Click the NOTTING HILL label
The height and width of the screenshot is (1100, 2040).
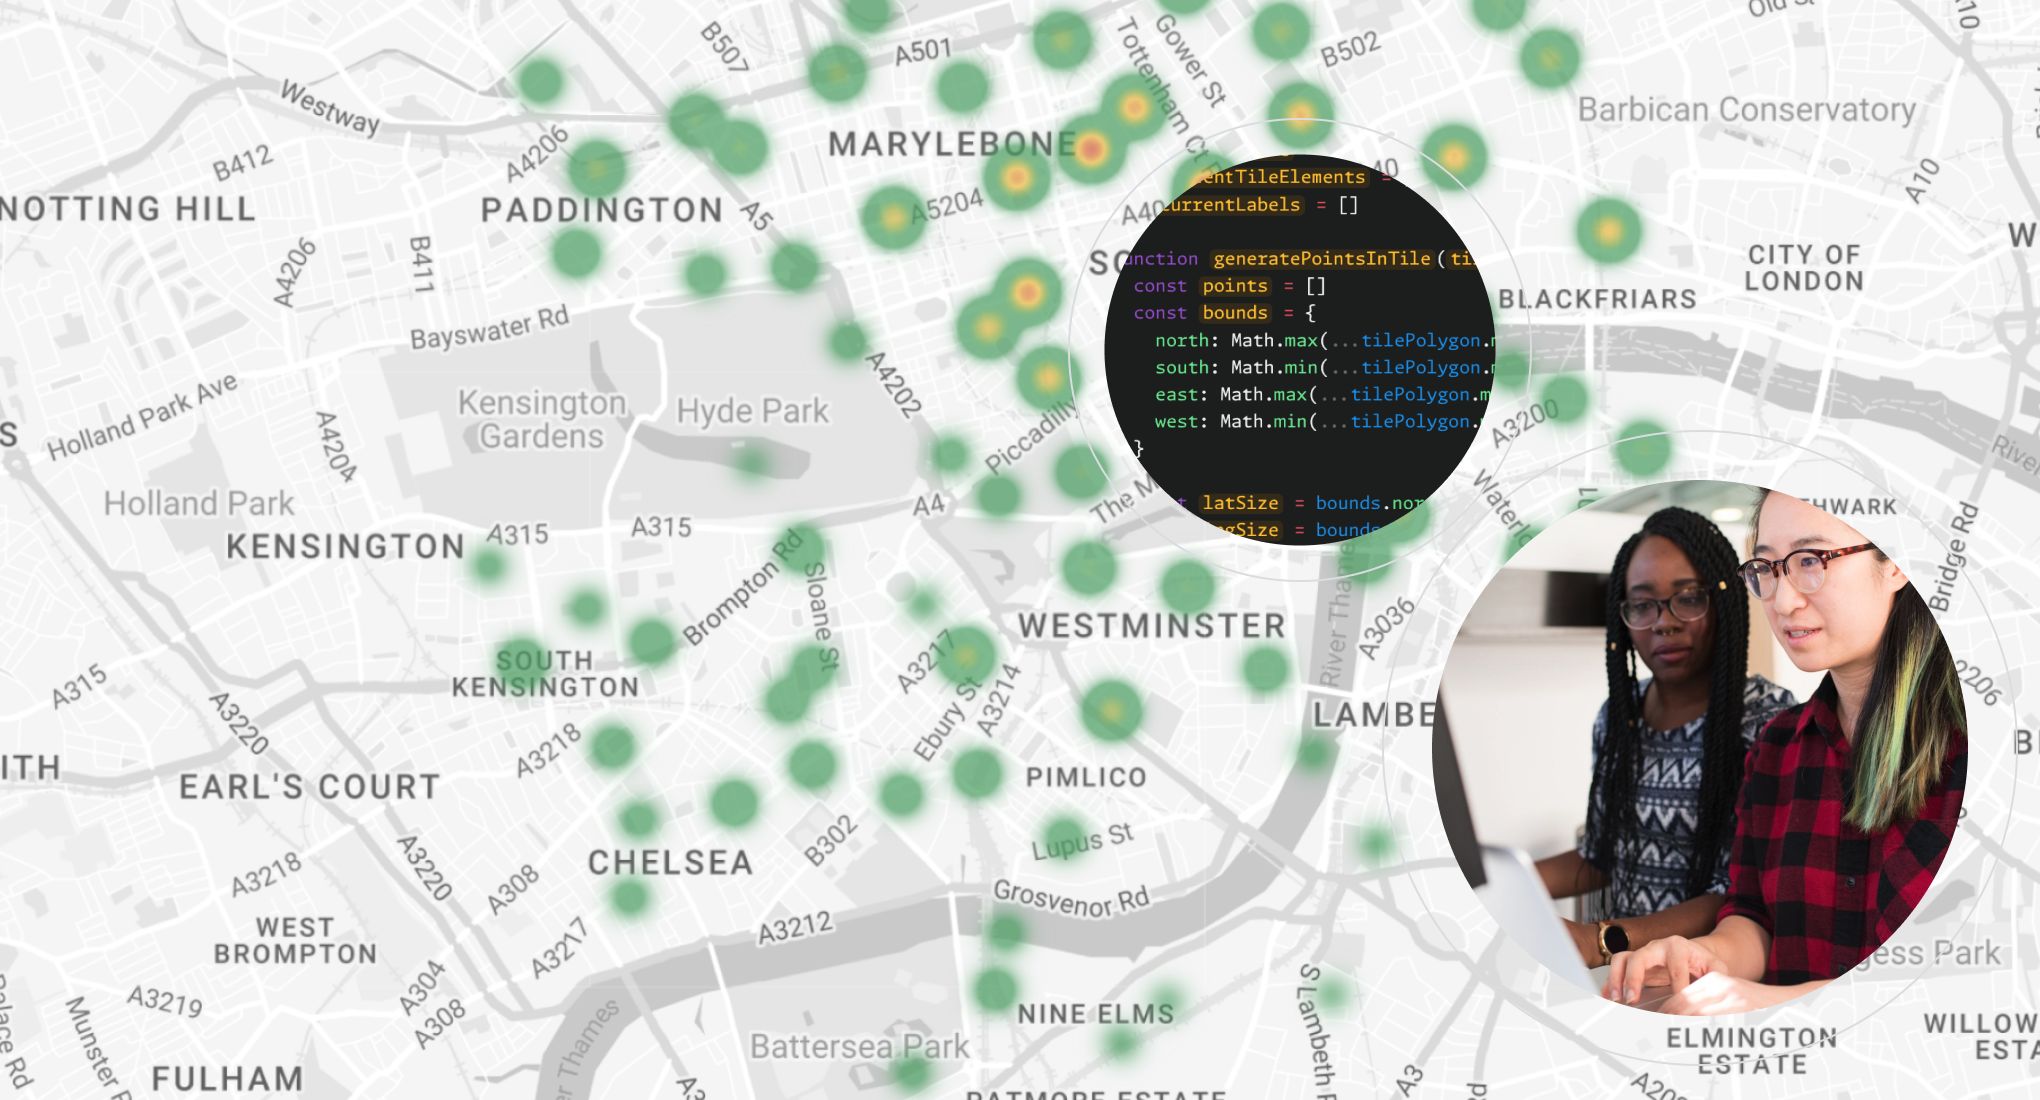coord(128,209)
